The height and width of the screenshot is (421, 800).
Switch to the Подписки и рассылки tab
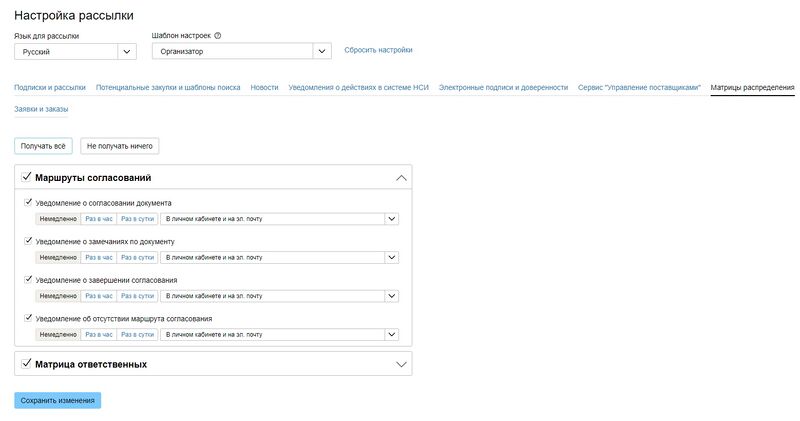click(50, 88)
